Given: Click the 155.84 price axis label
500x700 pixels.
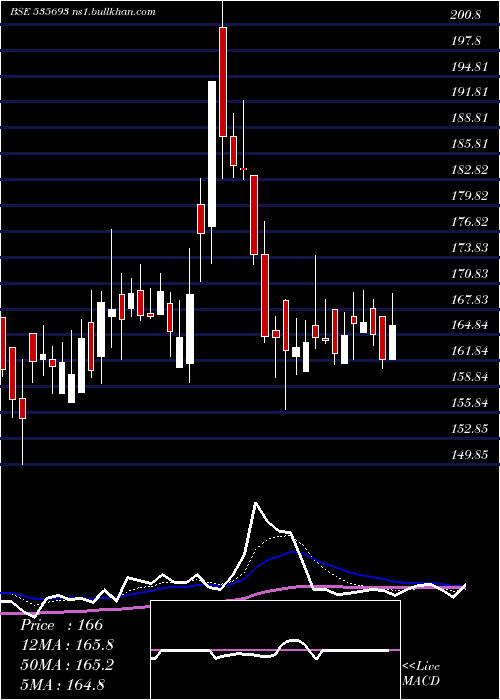Looking at the screenshot, I should (x=468, y=403).
